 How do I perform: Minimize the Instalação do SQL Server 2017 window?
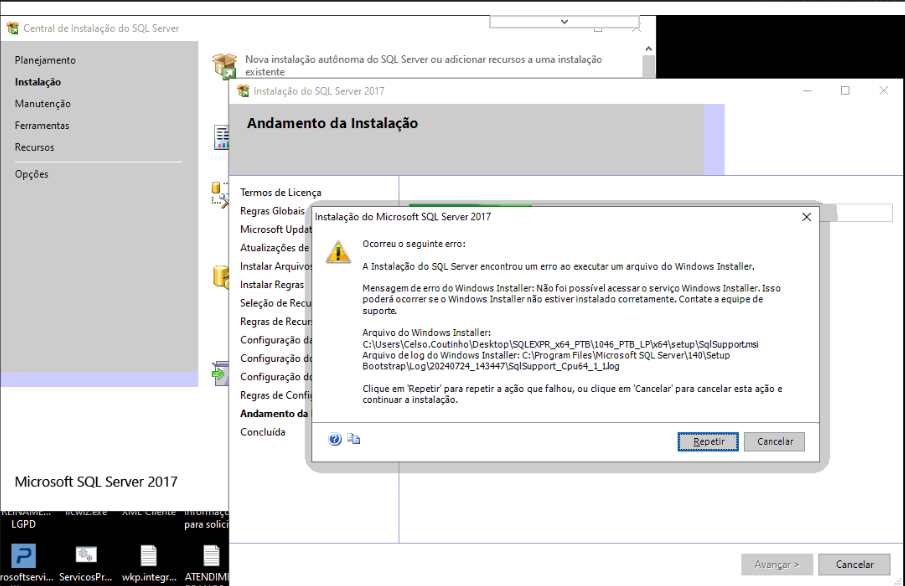[x=807, y=91]
